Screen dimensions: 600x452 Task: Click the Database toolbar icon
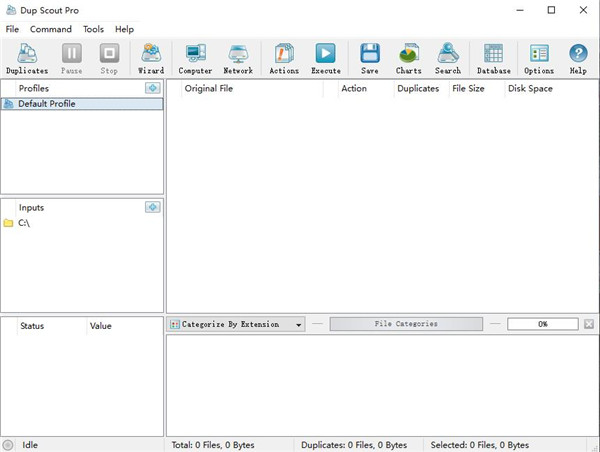pos(493,58)
